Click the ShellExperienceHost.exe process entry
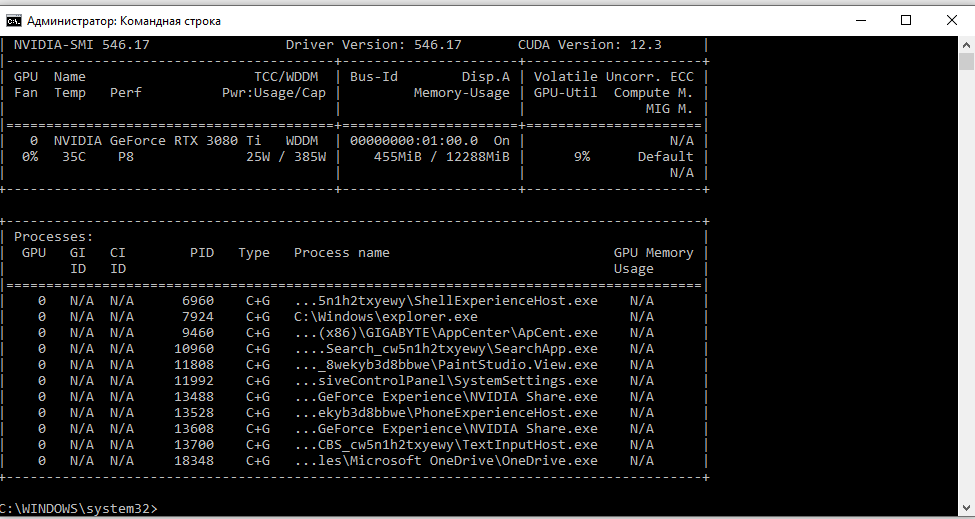The image size is (975, 519). coord(445,300)
